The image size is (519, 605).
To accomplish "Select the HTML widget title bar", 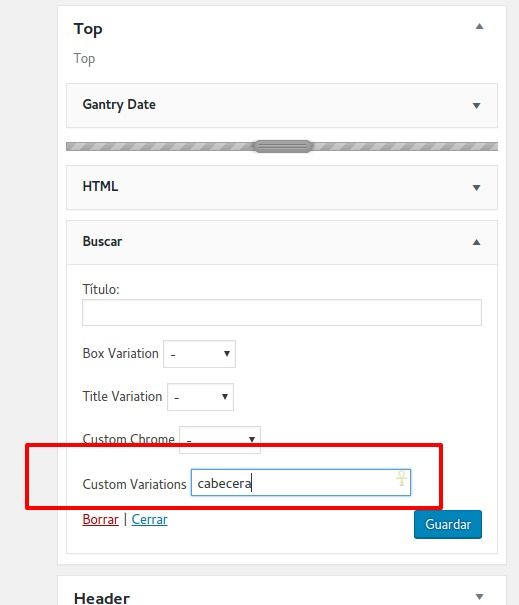I will 282,188.
